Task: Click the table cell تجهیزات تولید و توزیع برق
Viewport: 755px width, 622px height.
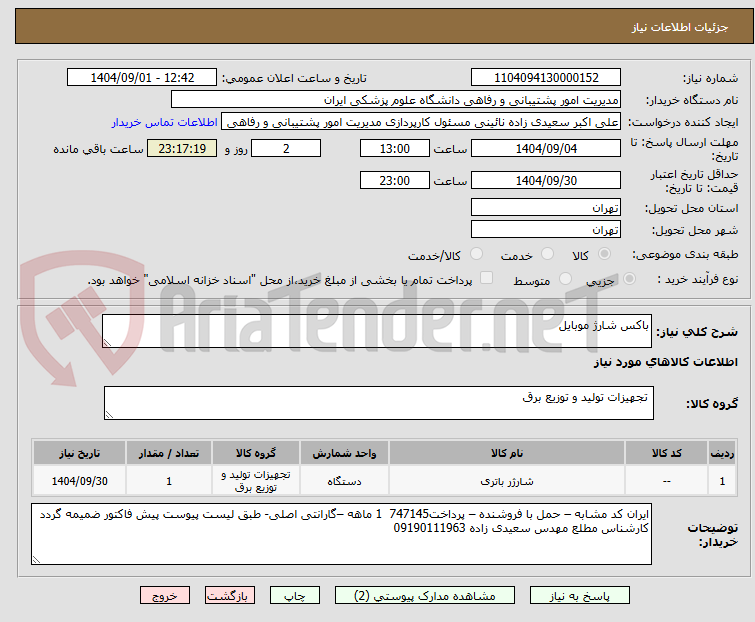Action: [x=256, y=481]
